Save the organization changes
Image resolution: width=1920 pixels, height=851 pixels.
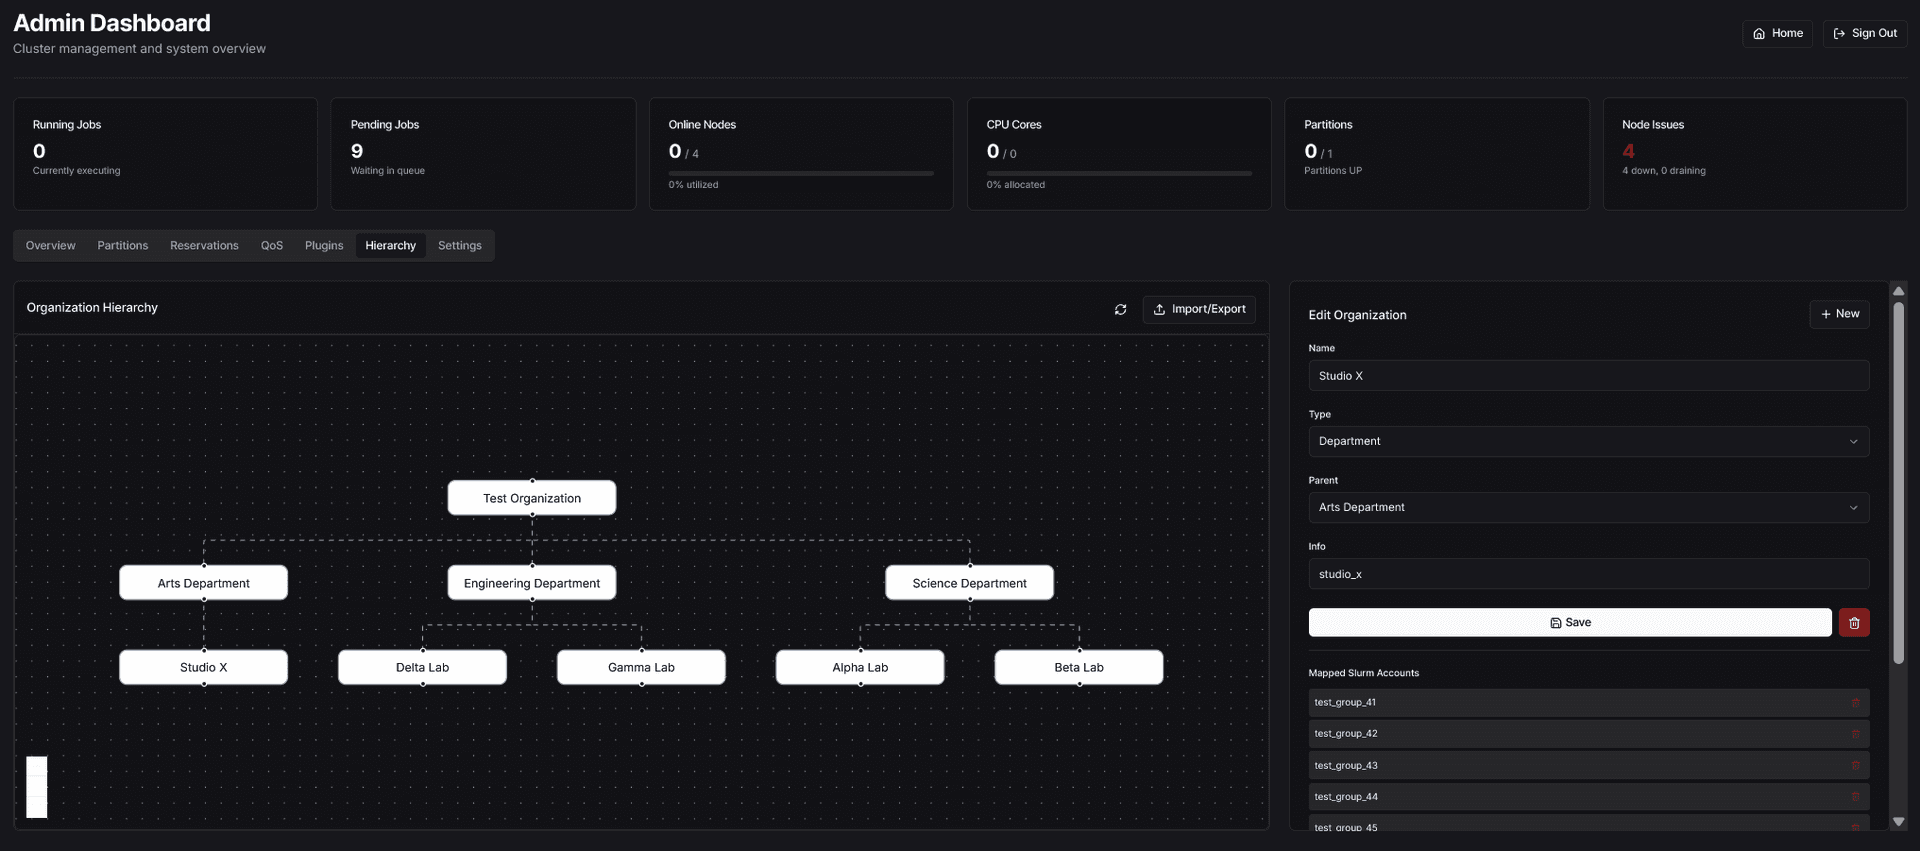[x=1569, y=623]
